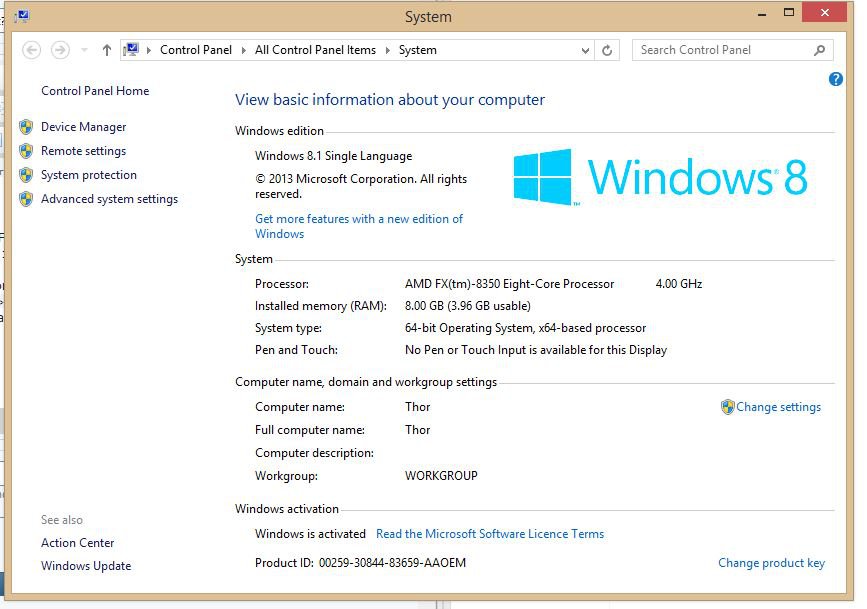The height and width of the screenshot is (609, 867).
Task: Click the Forward navigation arrow
Action: [x=60, y=50]
